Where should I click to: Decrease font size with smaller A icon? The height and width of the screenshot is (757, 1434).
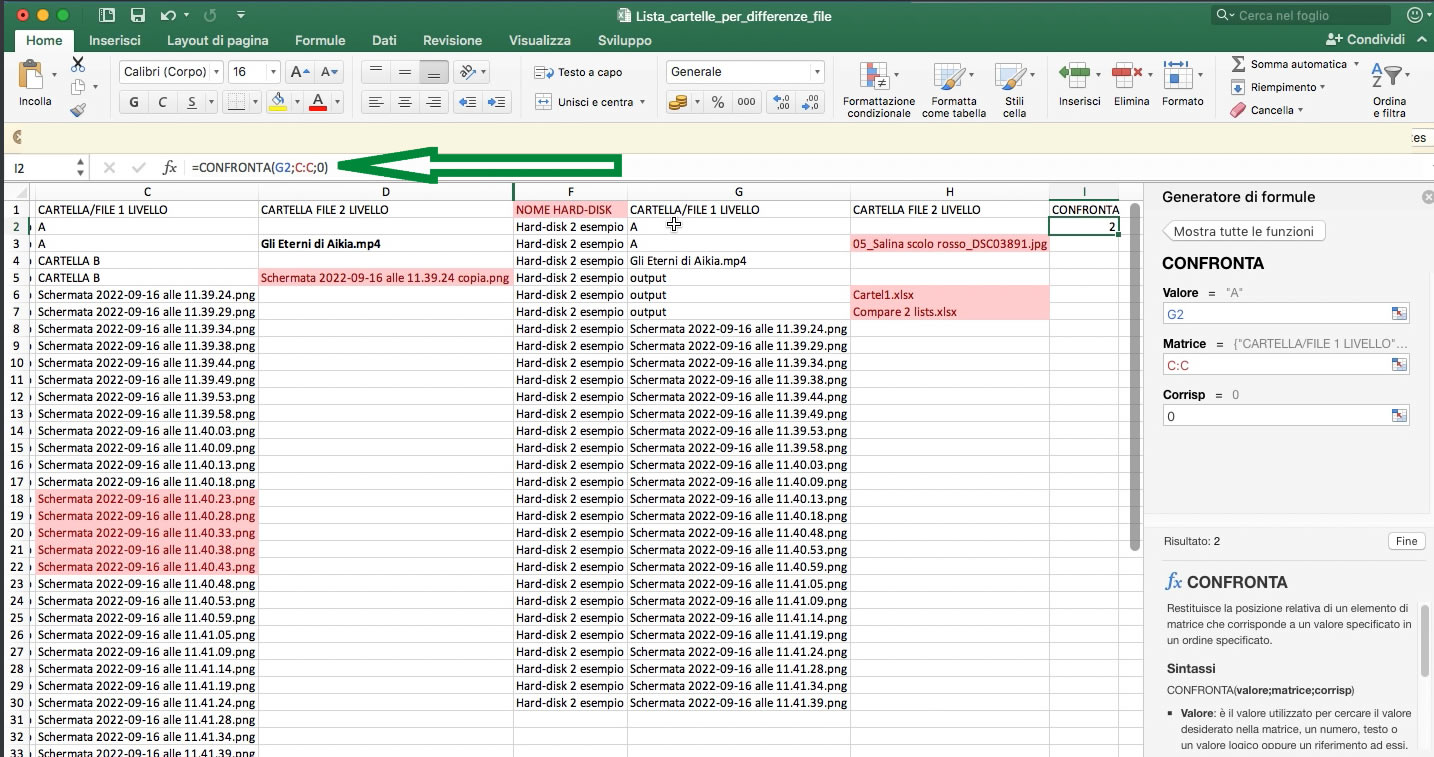tap(328, 72)
